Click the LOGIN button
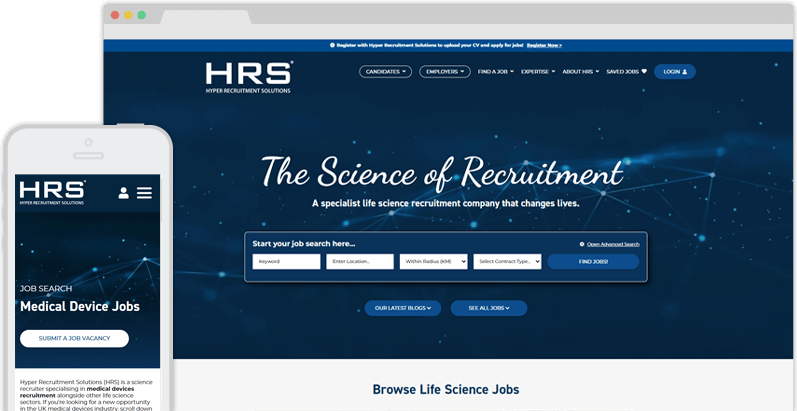This screenshot has height=411, width=797. pyautogui.click(x=675, y=72)
